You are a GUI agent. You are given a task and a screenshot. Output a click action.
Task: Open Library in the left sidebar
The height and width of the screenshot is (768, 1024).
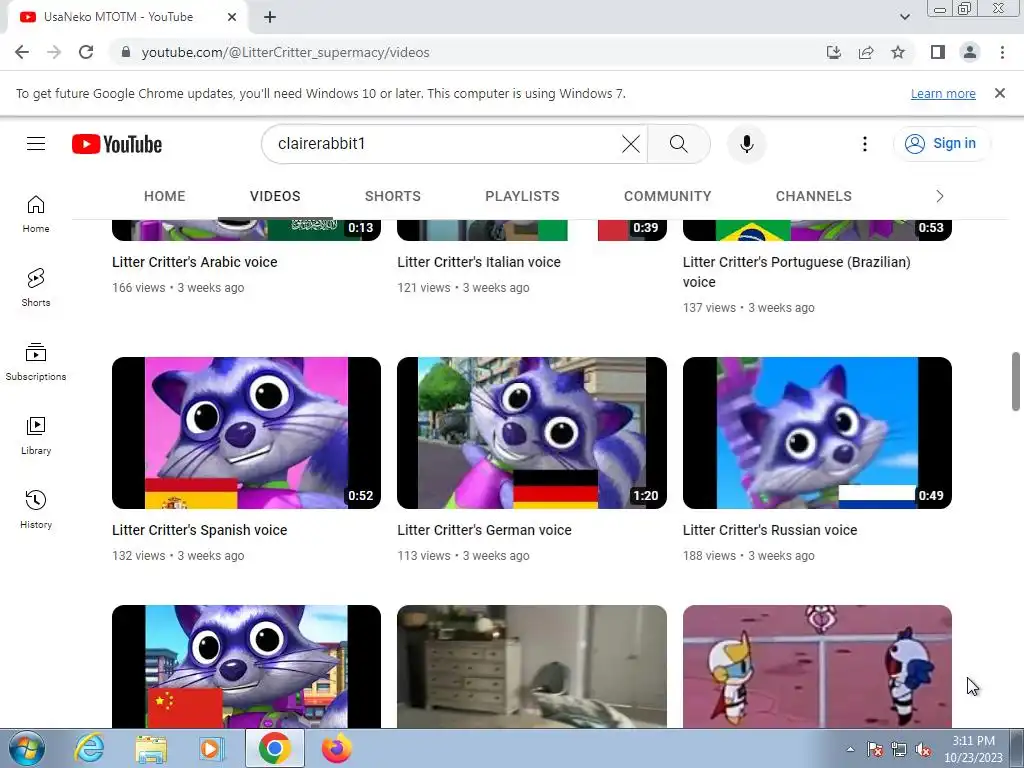pos(36,436)
